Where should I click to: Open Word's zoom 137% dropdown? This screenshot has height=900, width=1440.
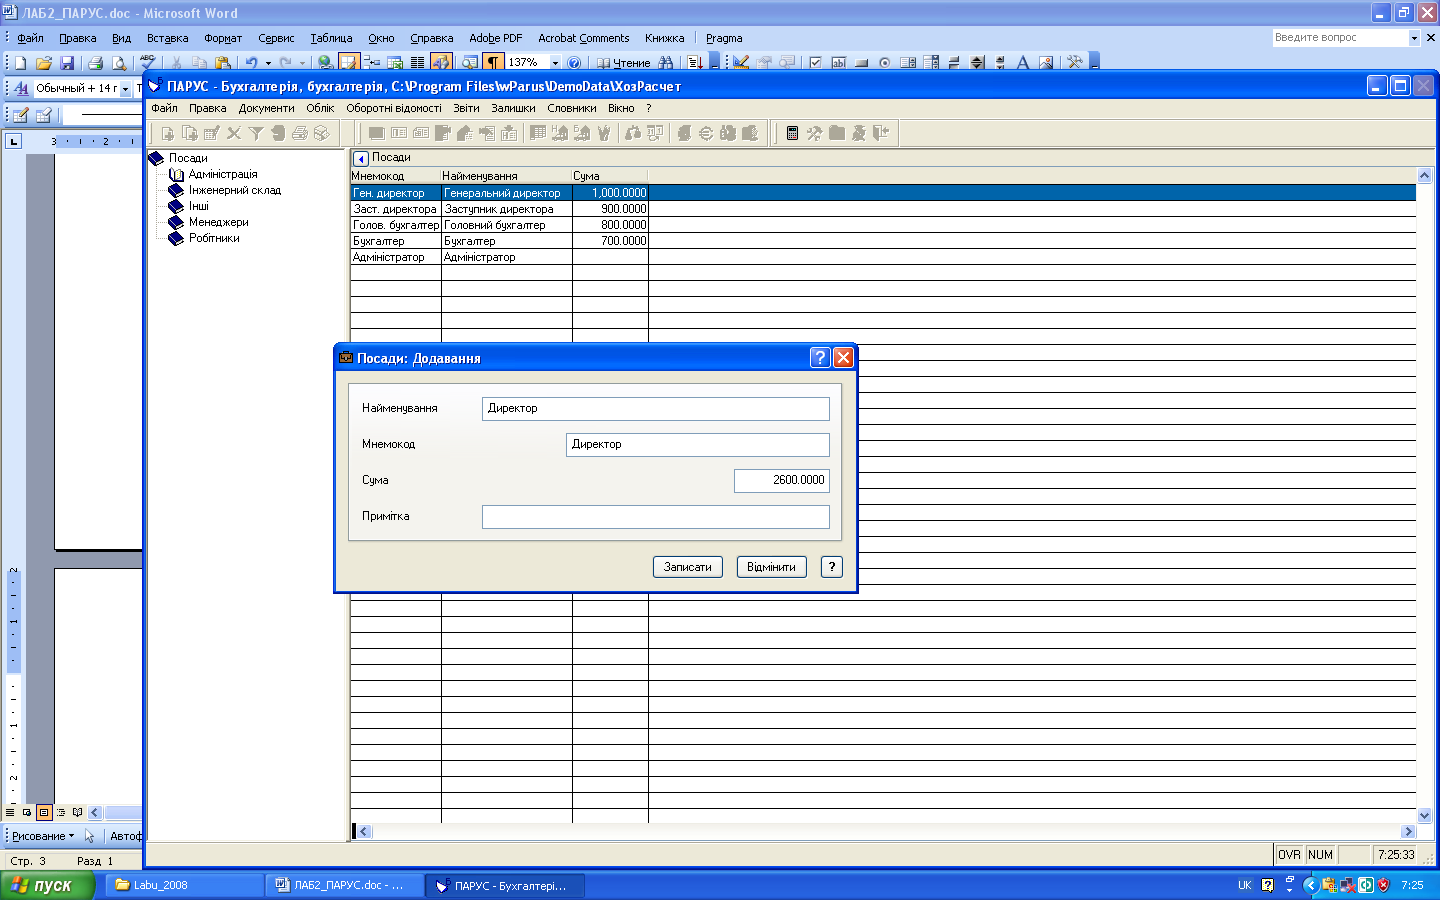pos(555,62)
